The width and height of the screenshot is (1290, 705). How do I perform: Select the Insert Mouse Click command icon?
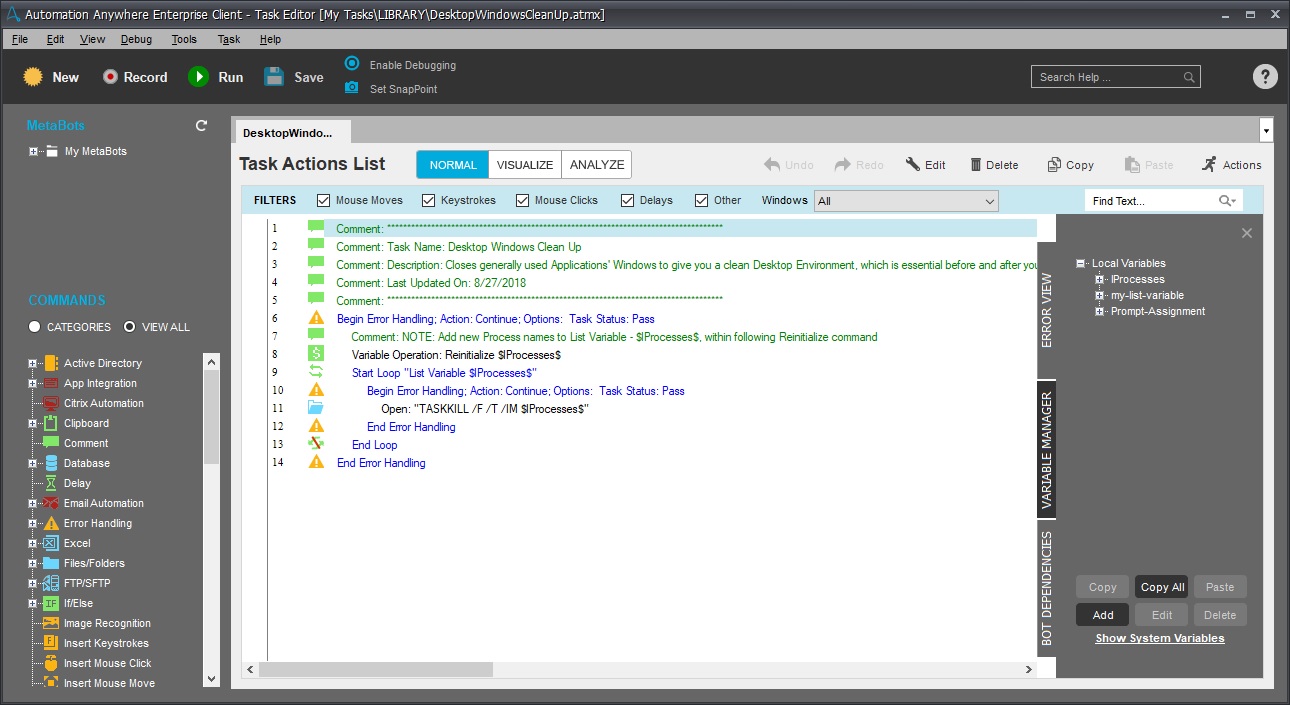tap(52, 663)
